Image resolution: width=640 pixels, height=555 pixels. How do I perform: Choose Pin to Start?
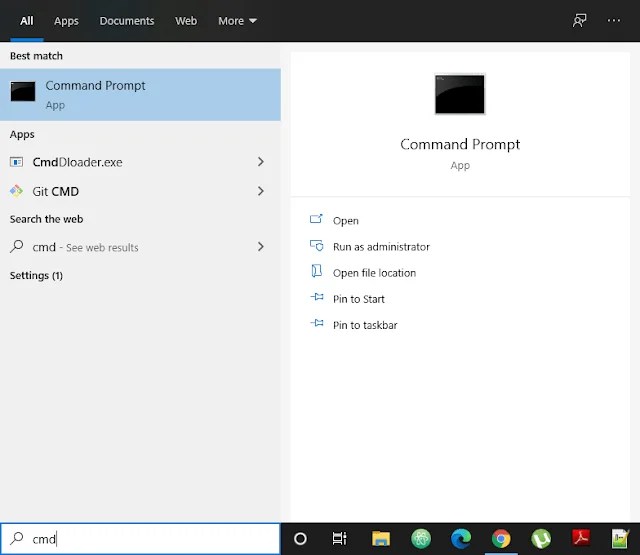[x=358, y=299]
